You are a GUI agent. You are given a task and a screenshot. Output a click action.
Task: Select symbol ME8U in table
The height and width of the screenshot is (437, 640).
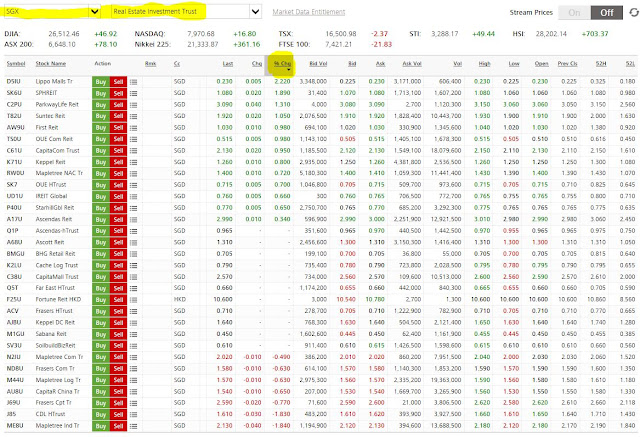point(15,426)
